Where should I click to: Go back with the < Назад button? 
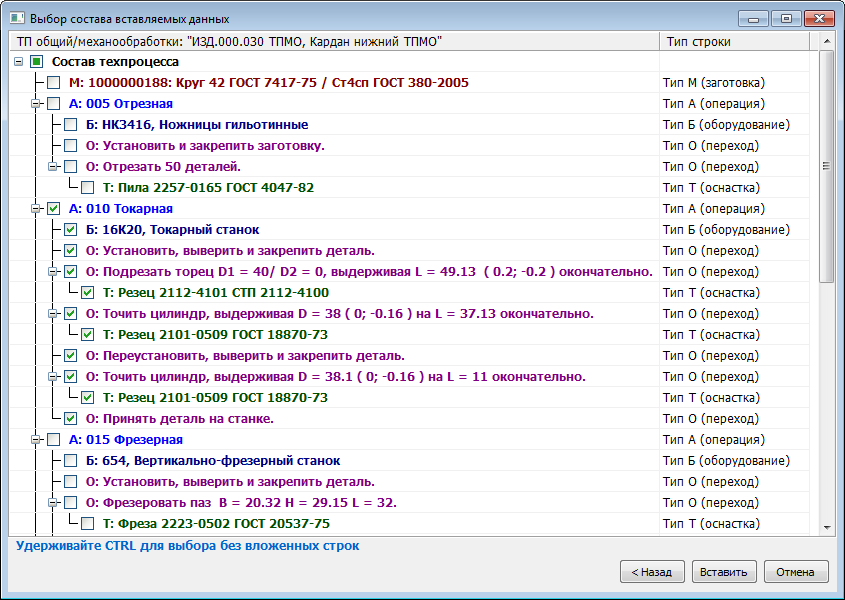652,572
